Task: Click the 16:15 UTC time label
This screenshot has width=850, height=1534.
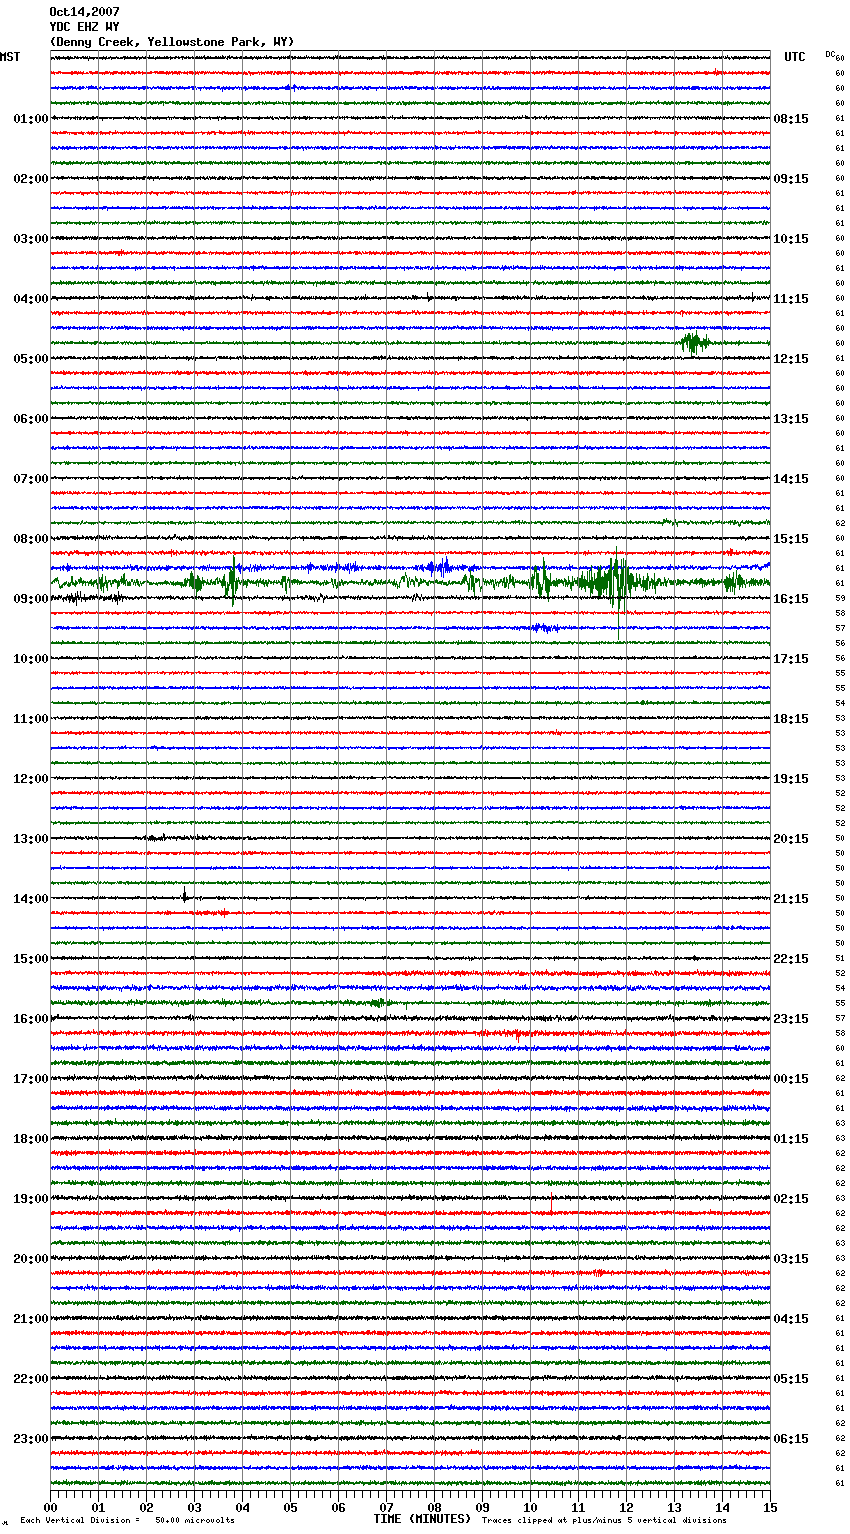Action: [x=791, y=599]
